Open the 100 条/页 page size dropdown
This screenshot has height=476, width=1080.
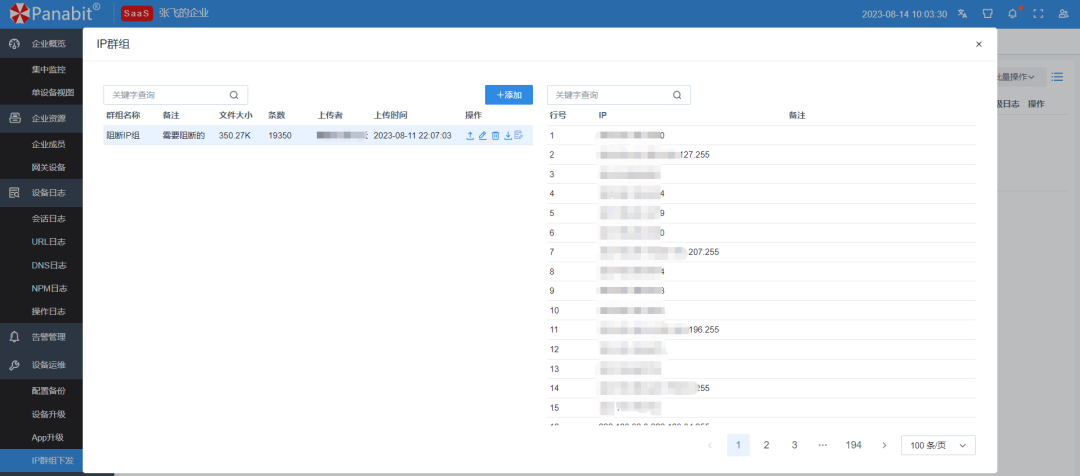click(x=937, y=445)
